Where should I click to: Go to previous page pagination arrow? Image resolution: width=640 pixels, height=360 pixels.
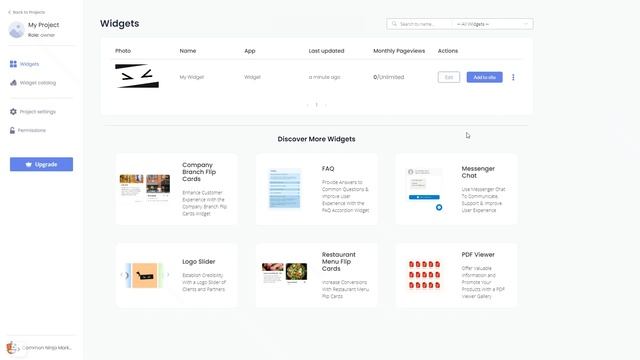(x=307, y=105)
